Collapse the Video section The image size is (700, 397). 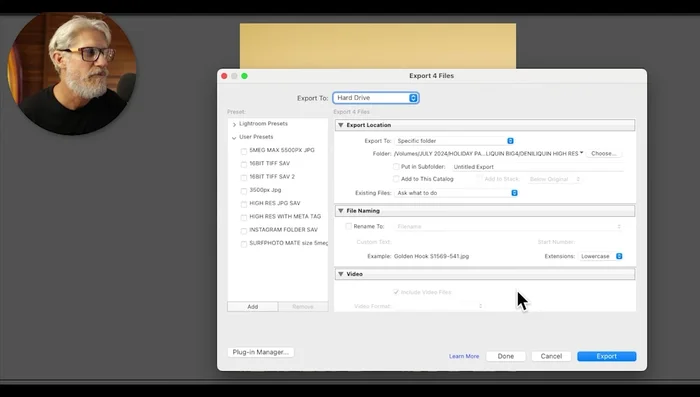click(x=341, y=274)
